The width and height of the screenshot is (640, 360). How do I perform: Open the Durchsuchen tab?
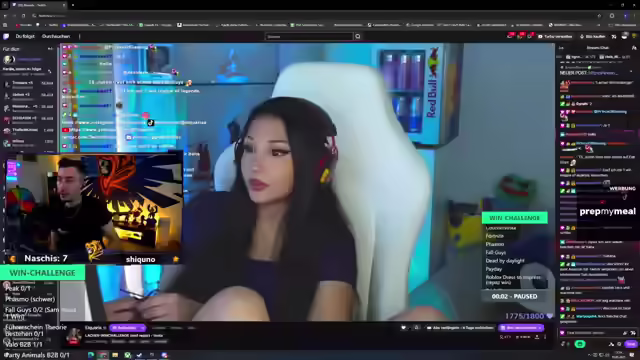click(56, 36)
